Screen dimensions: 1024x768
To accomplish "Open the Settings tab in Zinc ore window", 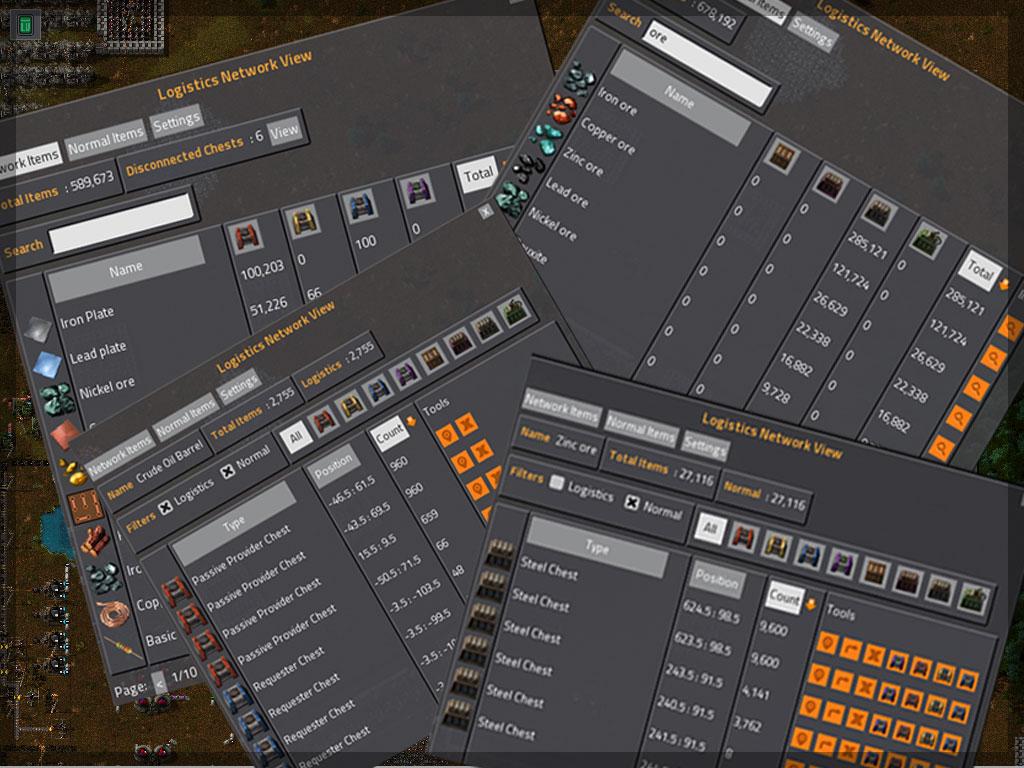I will (705, 445).
